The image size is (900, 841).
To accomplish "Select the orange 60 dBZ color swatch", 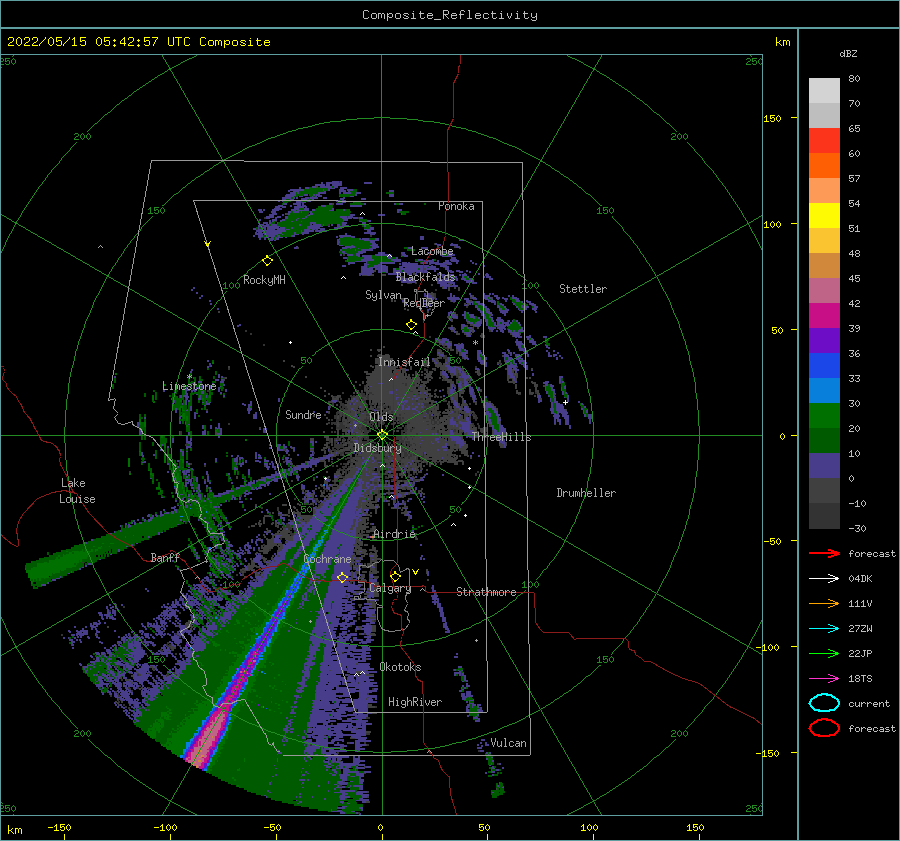I will (824, 165).
